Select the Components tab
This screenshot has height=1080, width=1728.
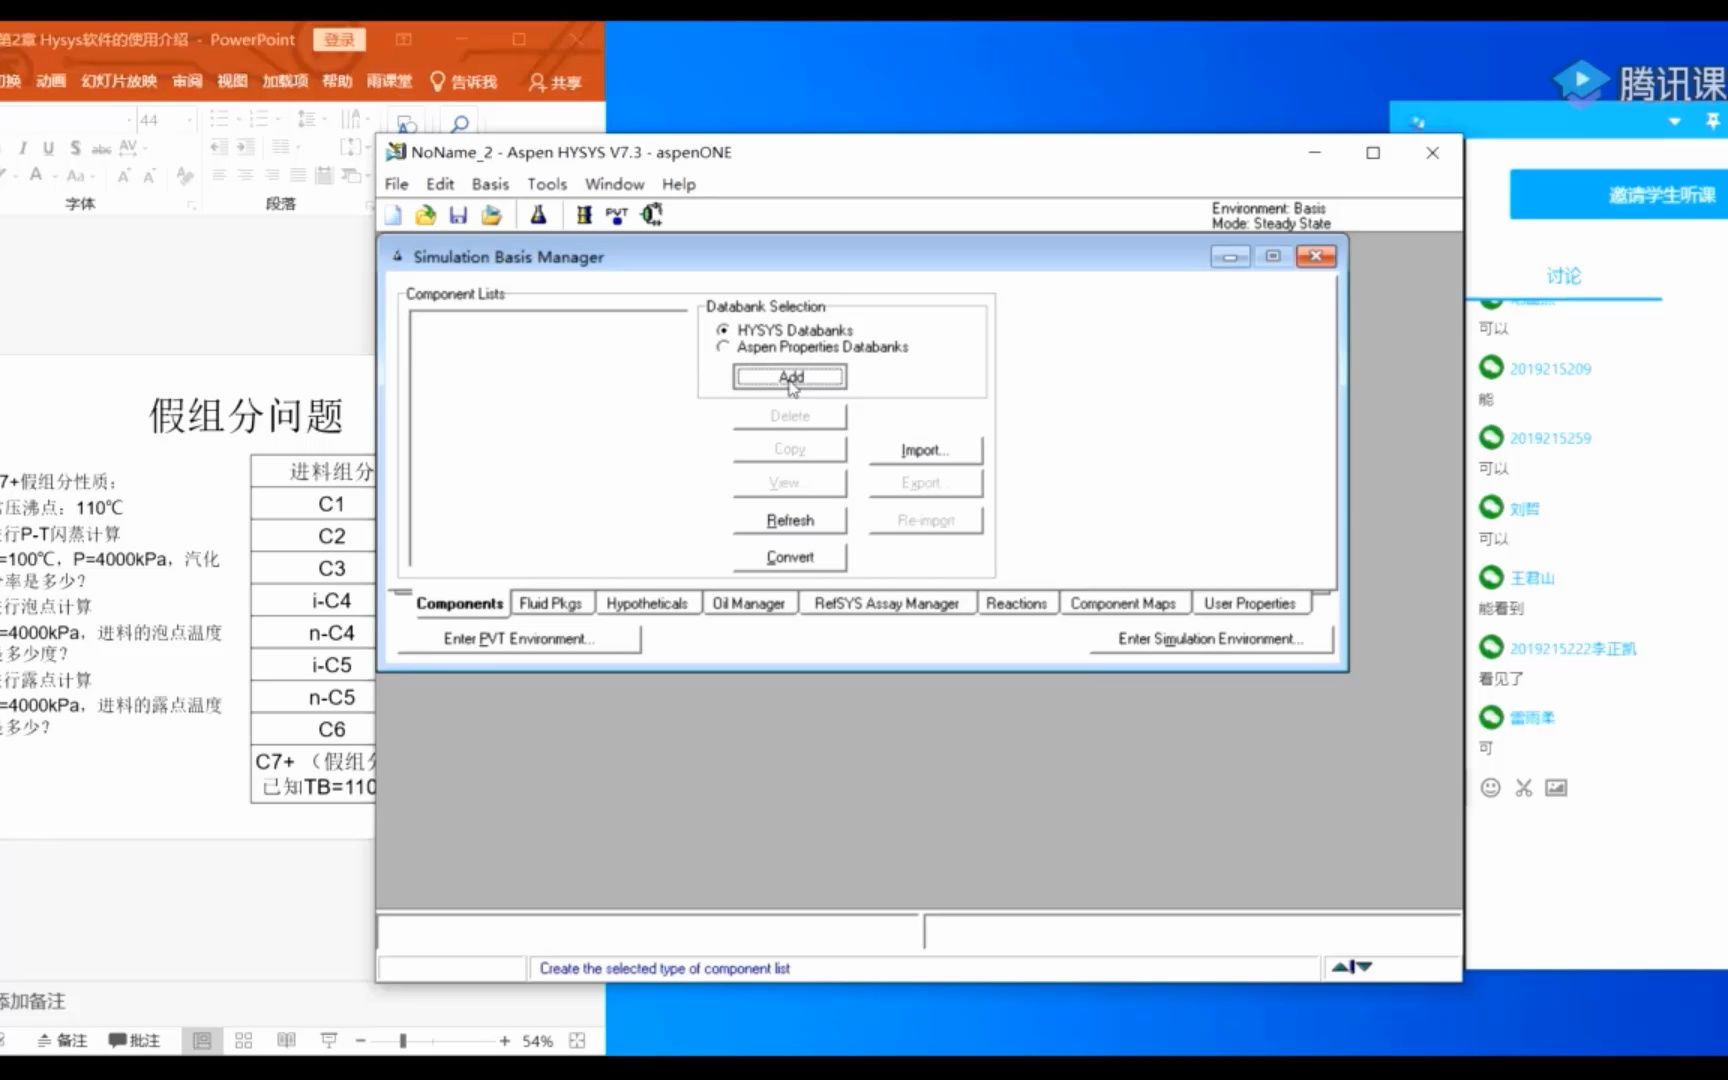tap(459, 603)
